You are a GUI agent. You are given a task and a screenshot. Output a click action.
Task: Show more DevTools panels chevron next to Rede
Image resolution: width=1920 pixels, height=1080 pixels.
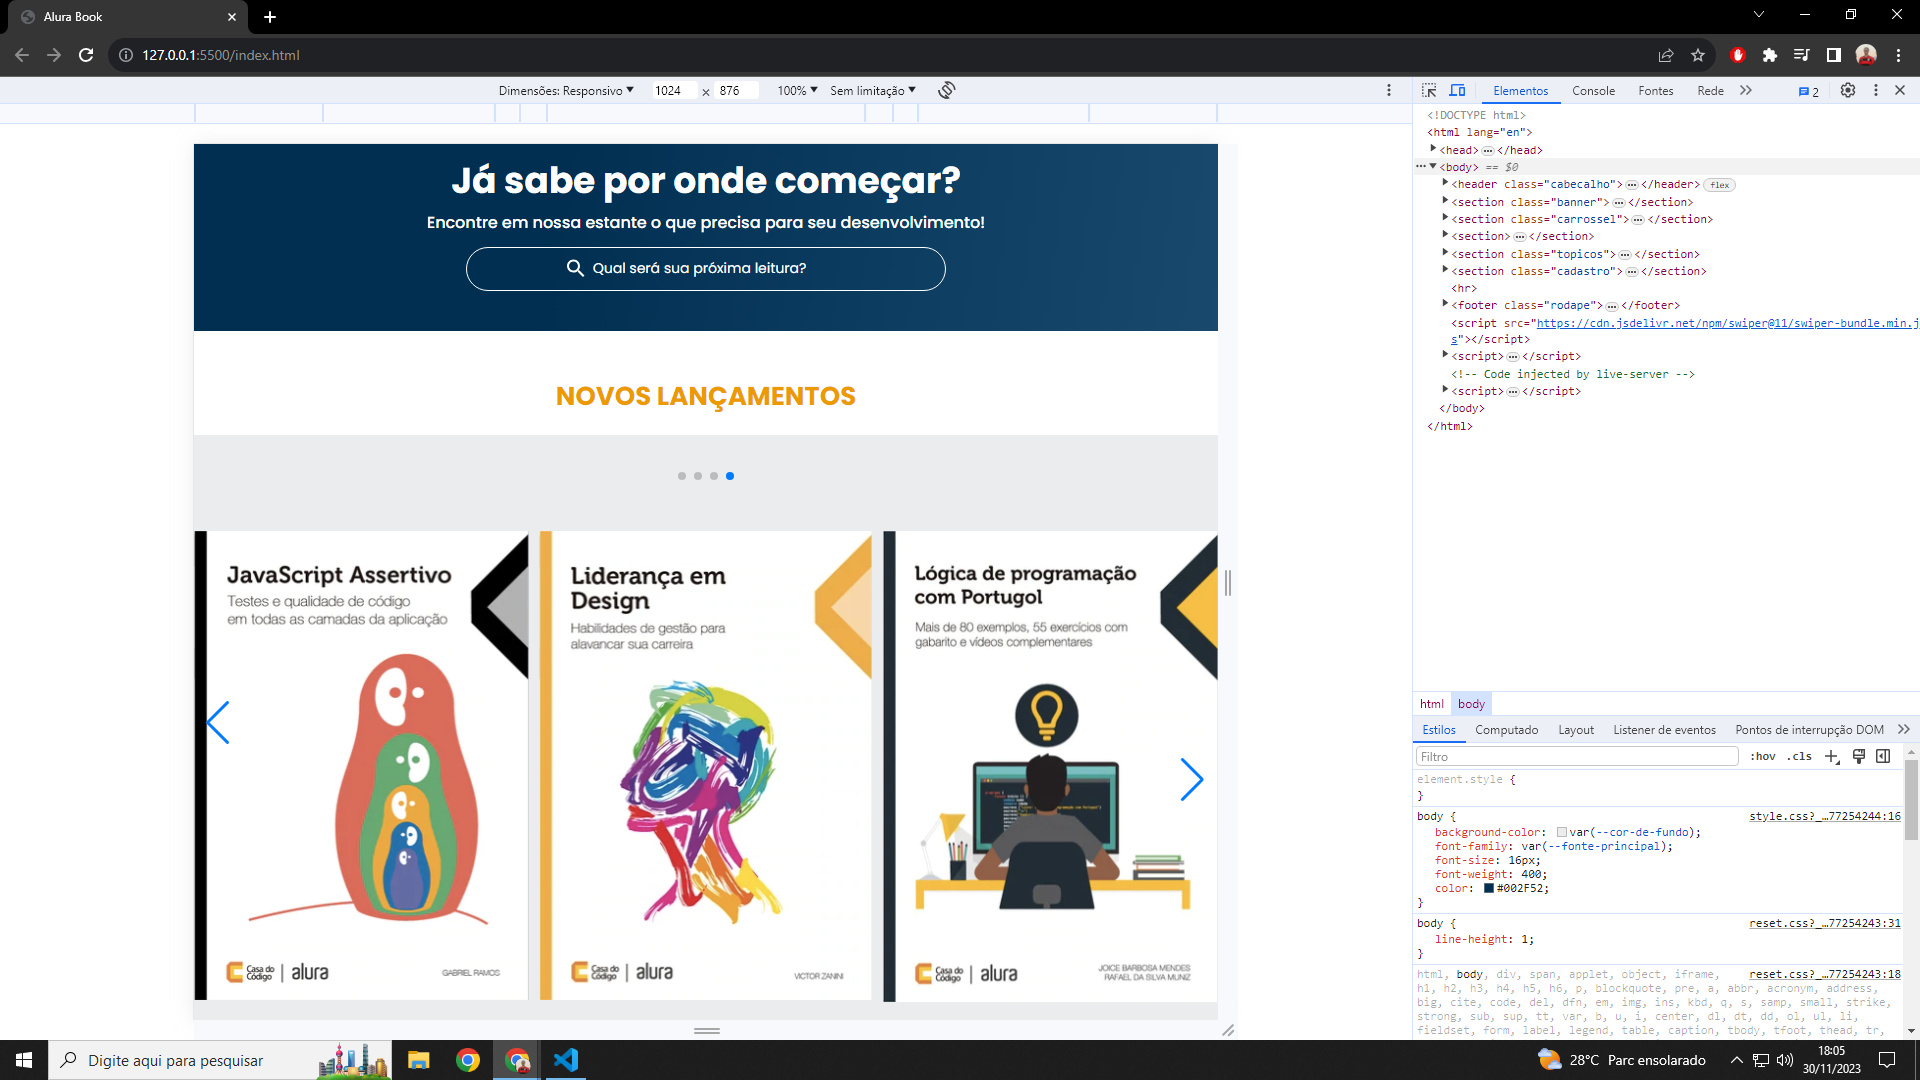pyautogui.click(x=1746, y=90)
